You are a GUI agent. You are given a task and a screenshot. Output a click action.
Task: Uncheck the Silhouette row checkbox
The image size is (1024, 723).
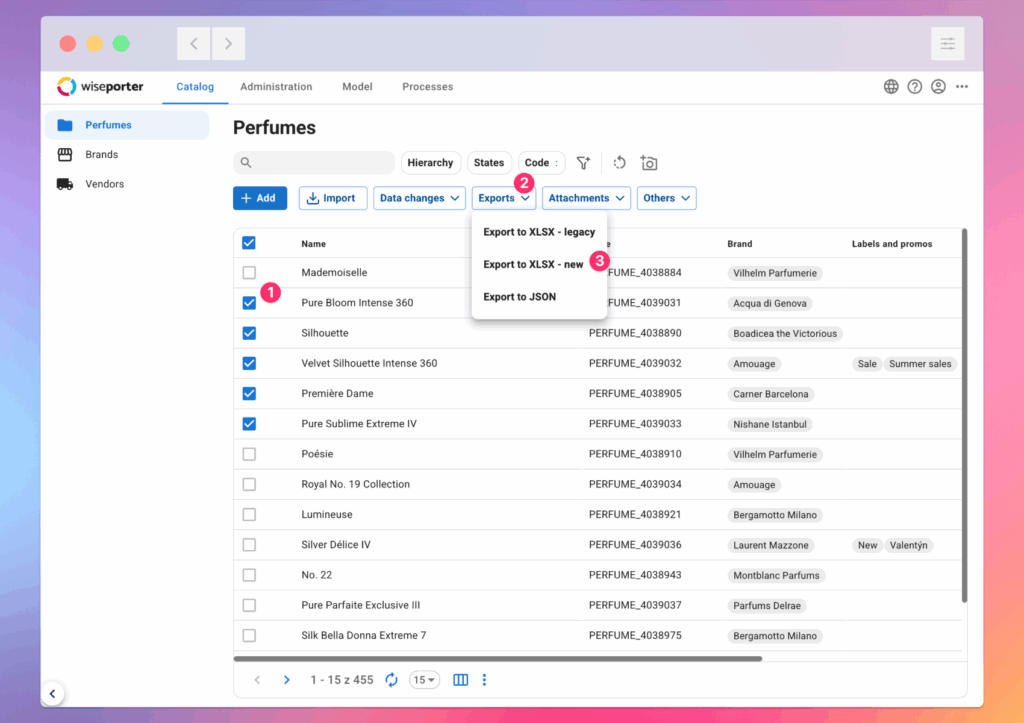click(249, 333)
